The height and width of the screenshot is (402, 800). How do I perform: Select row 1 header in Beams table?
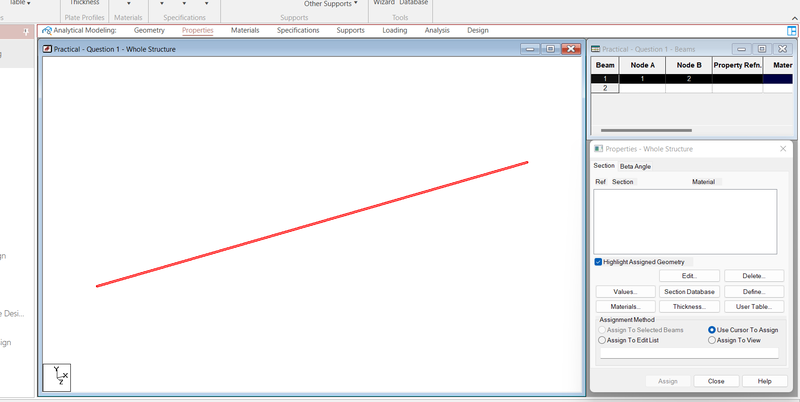(605, 79)
